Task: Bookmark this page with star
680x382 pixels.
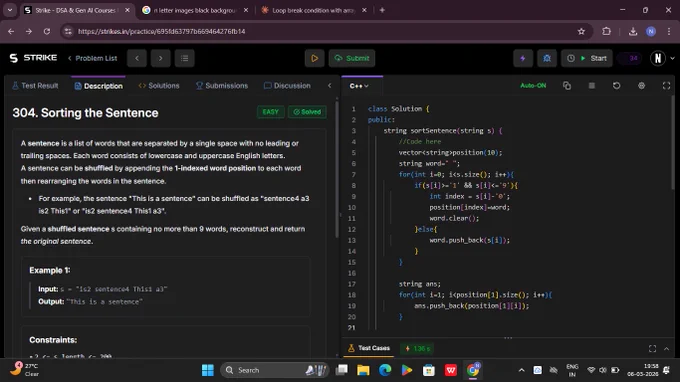Action: (x=581, y=31)
